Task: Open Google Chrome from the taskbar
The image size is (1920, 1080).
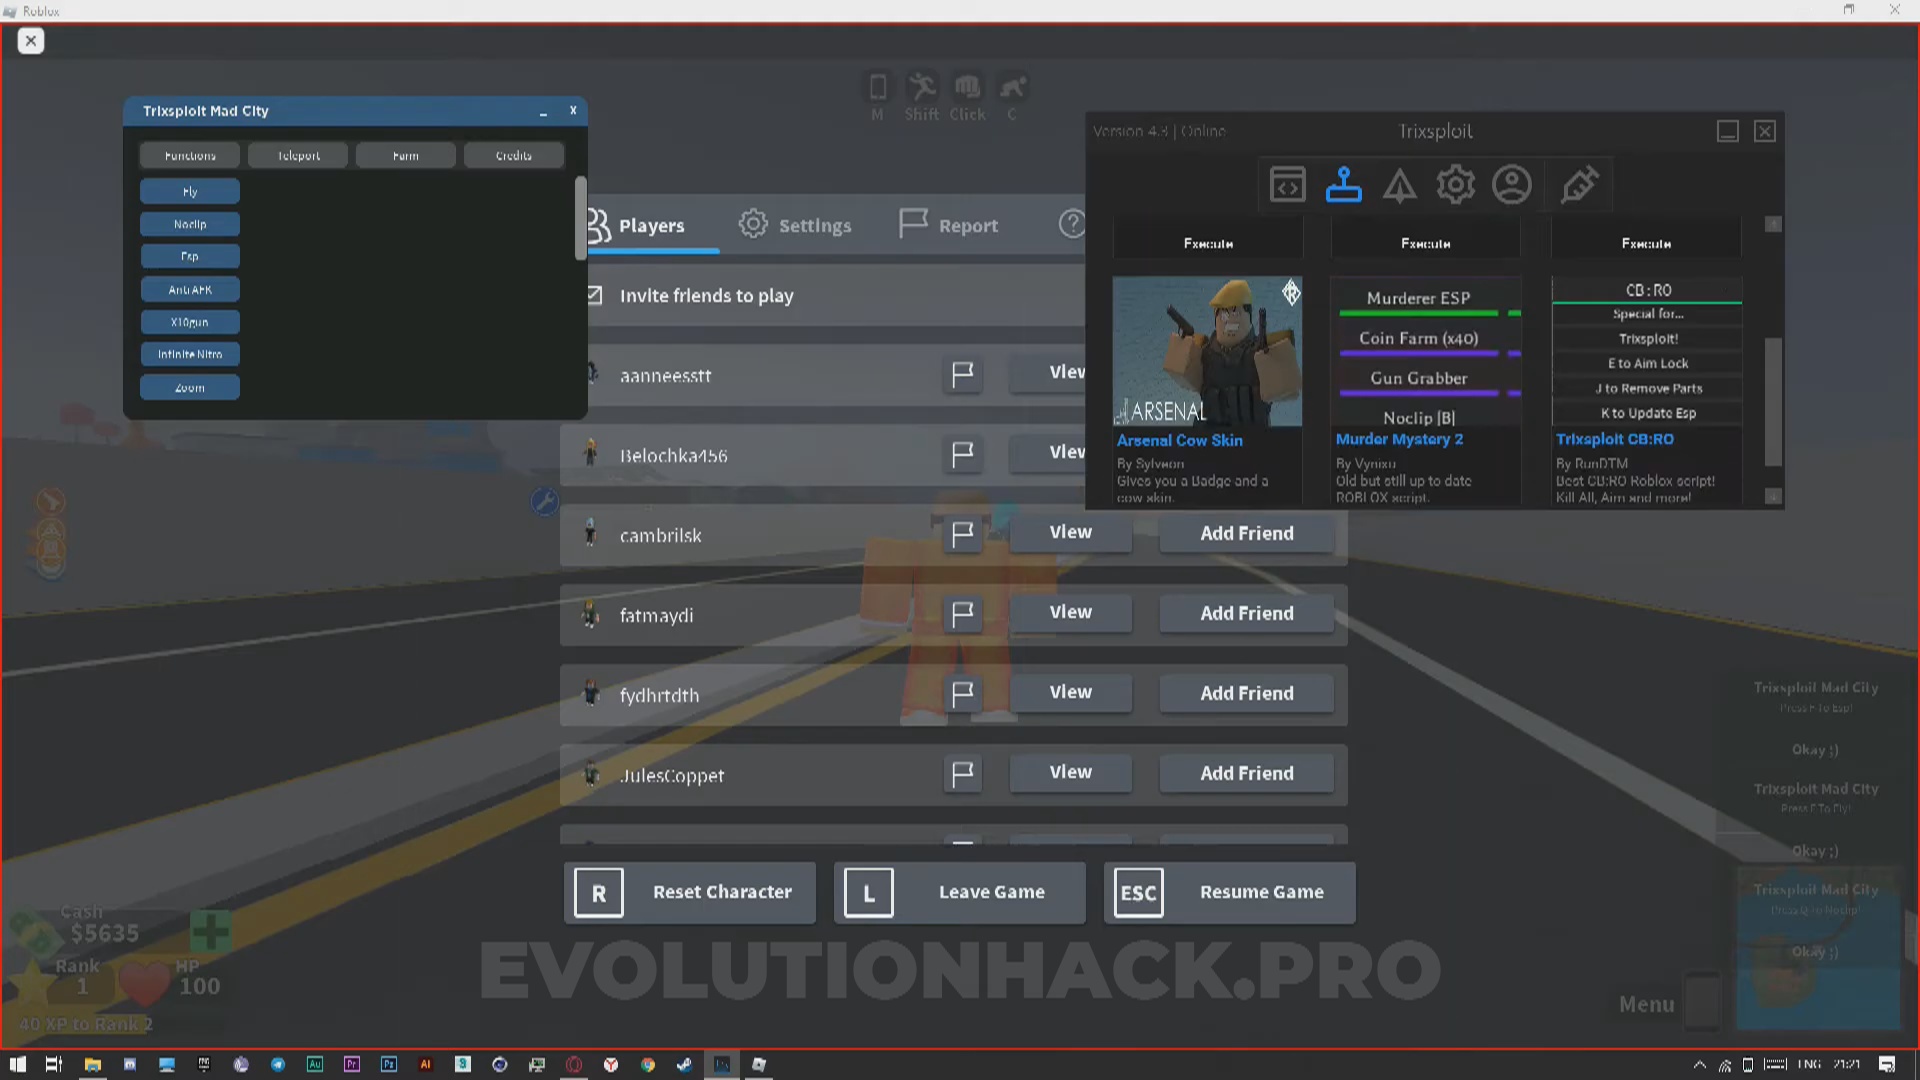Action: click(647, 1064)
